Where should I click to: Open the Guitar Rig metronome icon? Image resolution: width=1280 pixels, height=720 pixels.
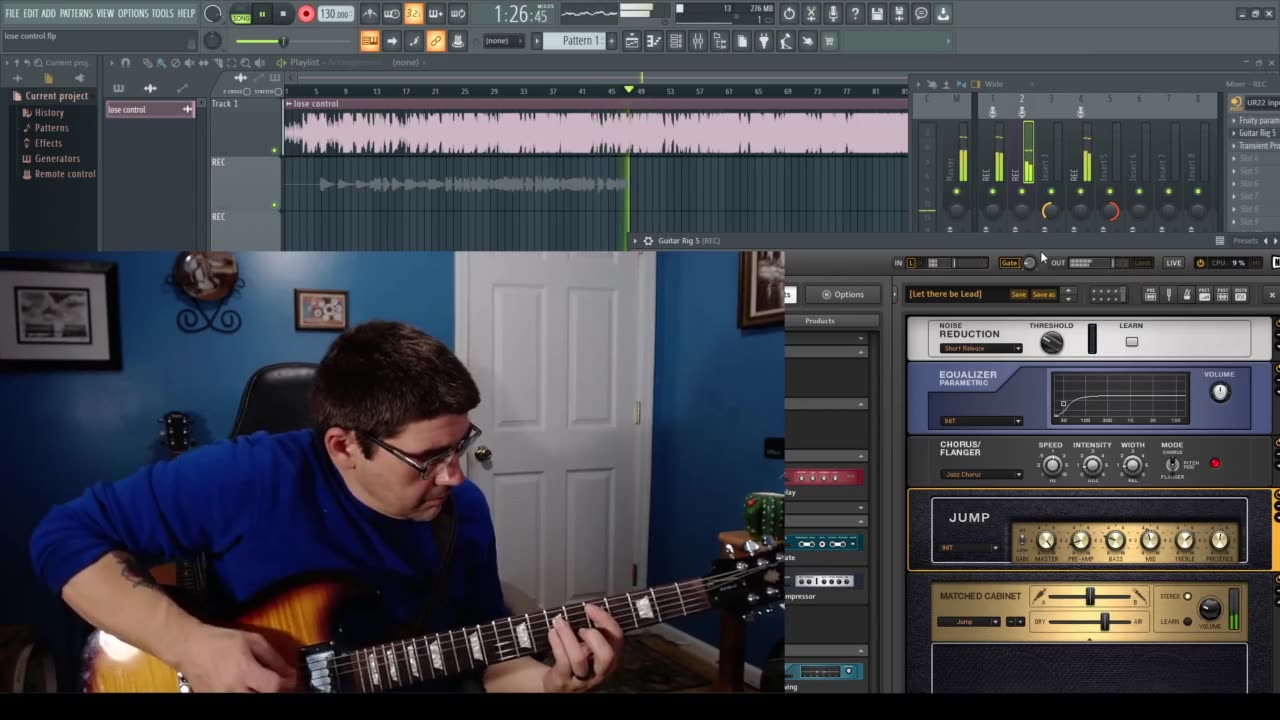(x=1186, y=294)
